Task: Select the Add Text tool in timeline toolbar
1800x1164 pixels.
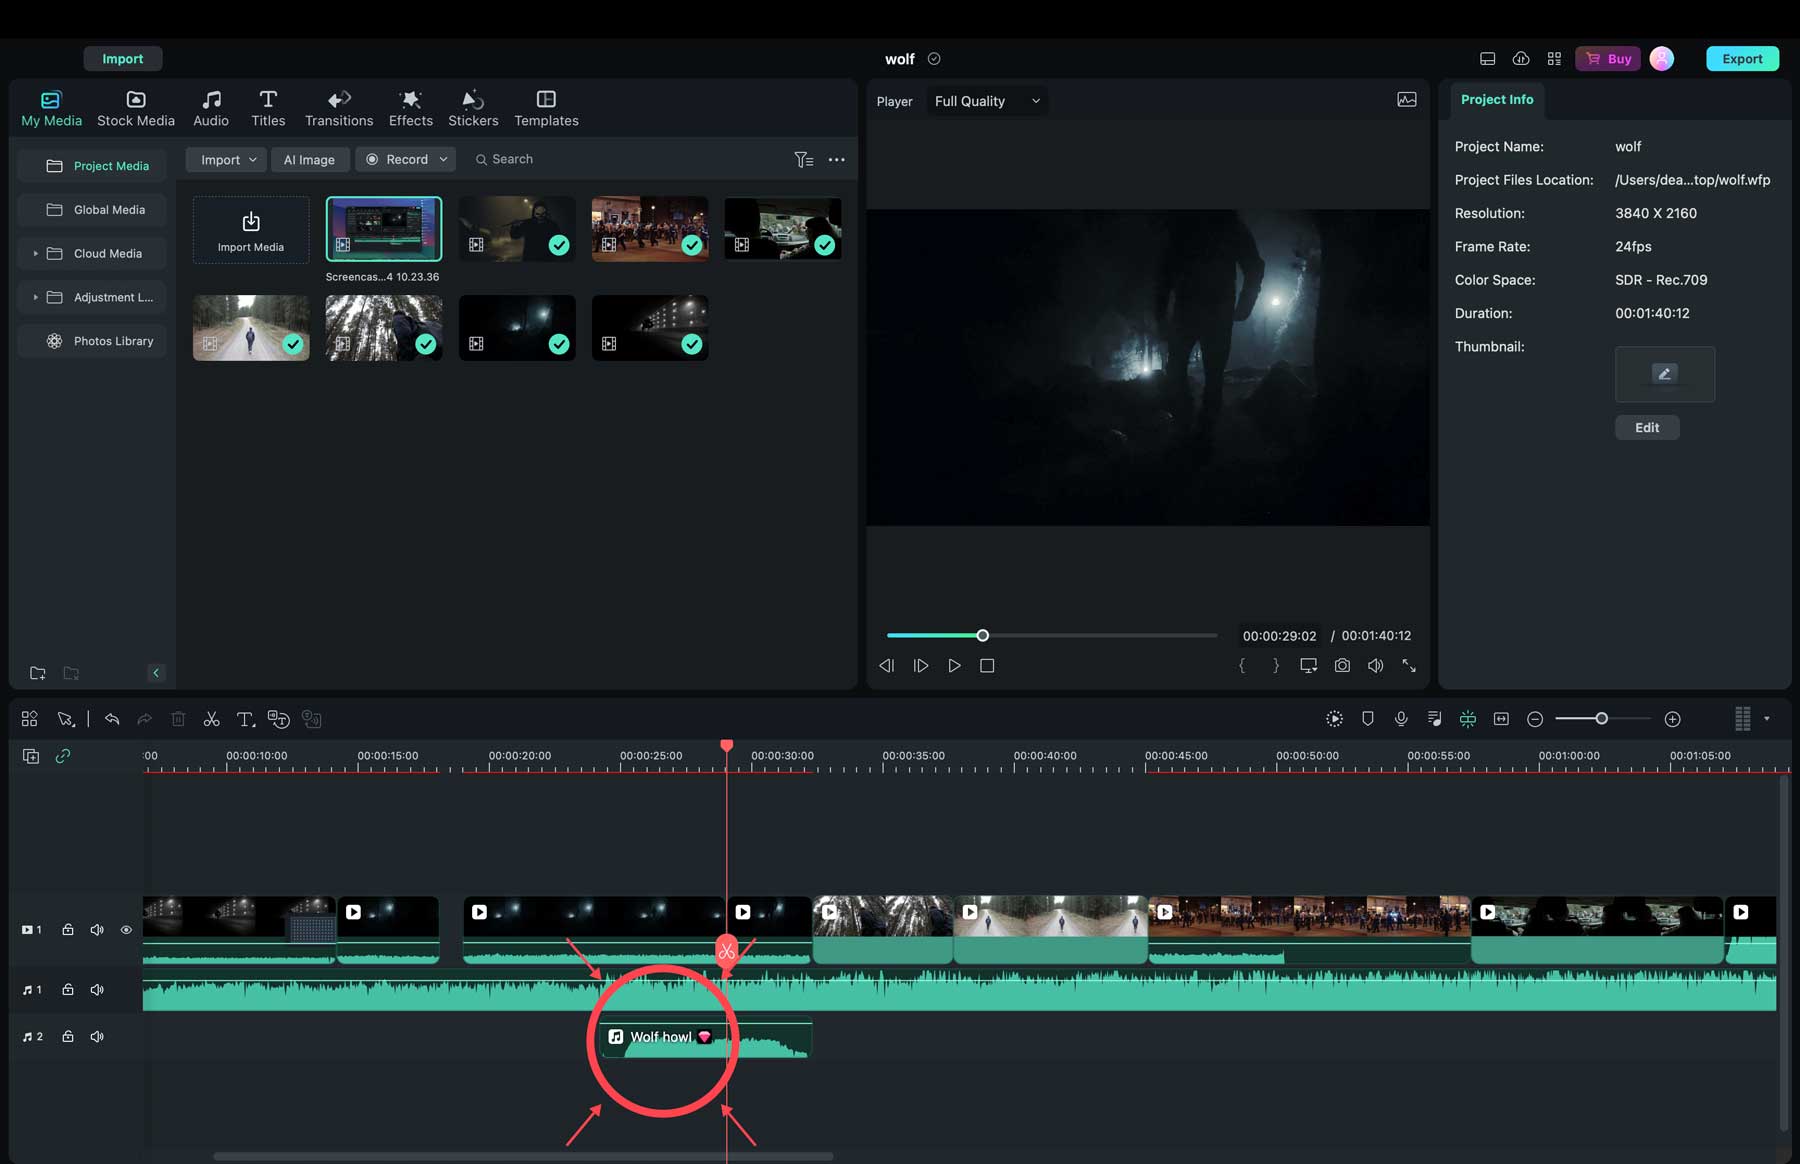Action: [x=245, y=719]
